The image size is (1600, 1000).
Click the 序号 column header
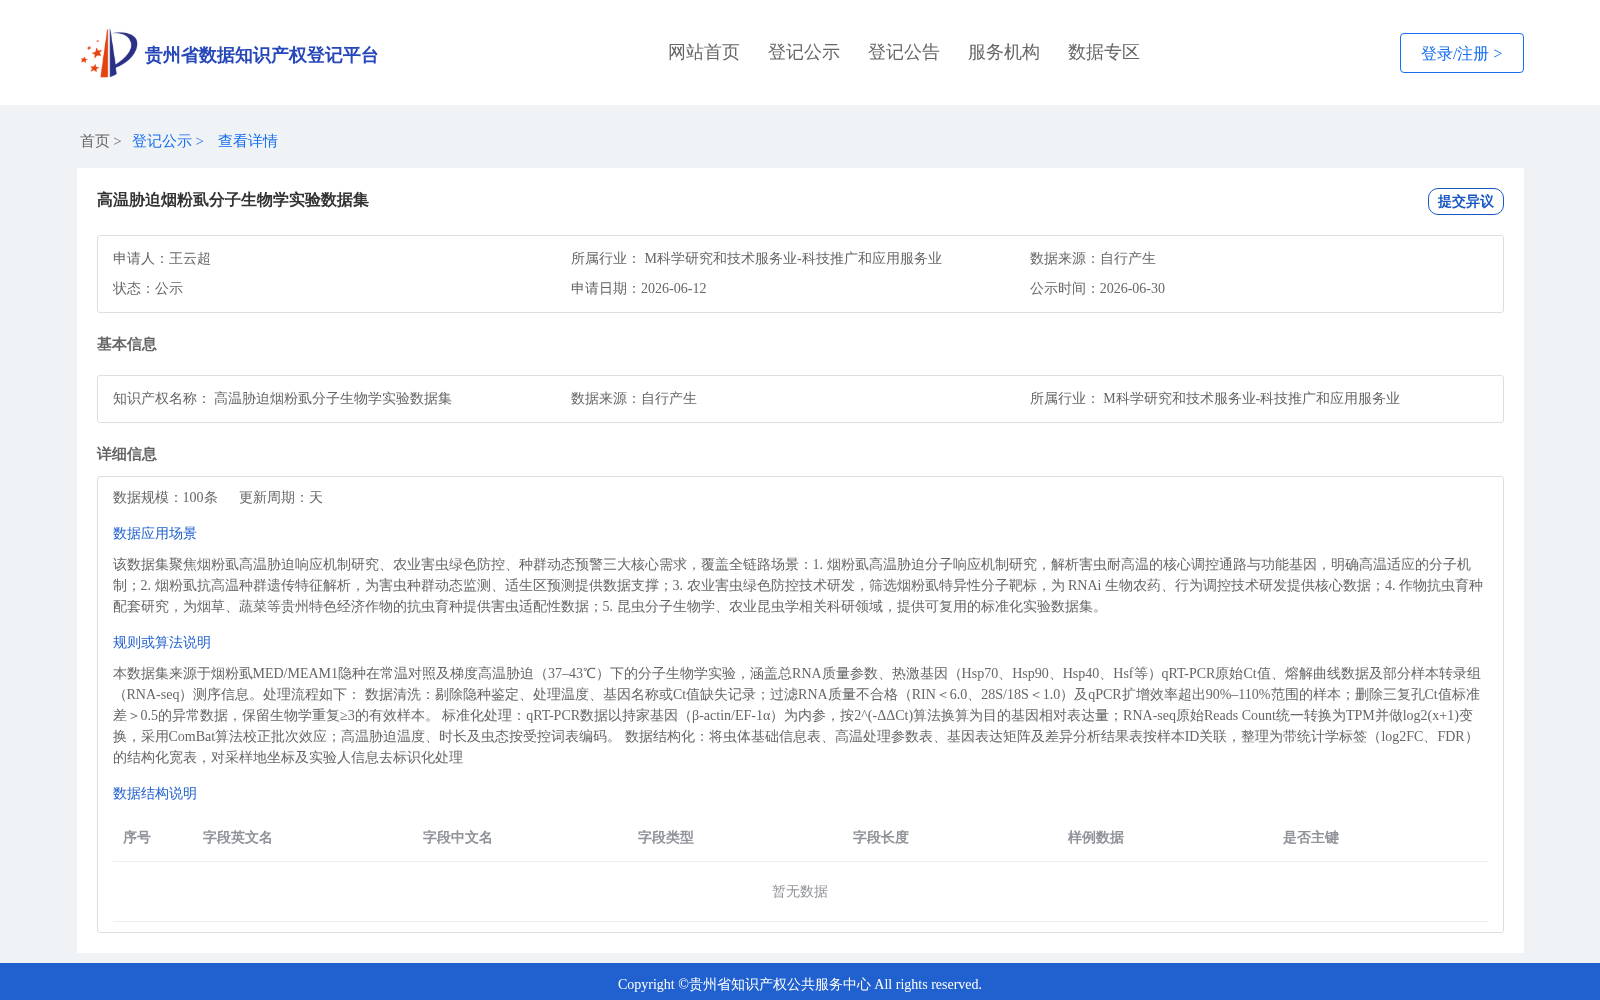pos(137,837)
